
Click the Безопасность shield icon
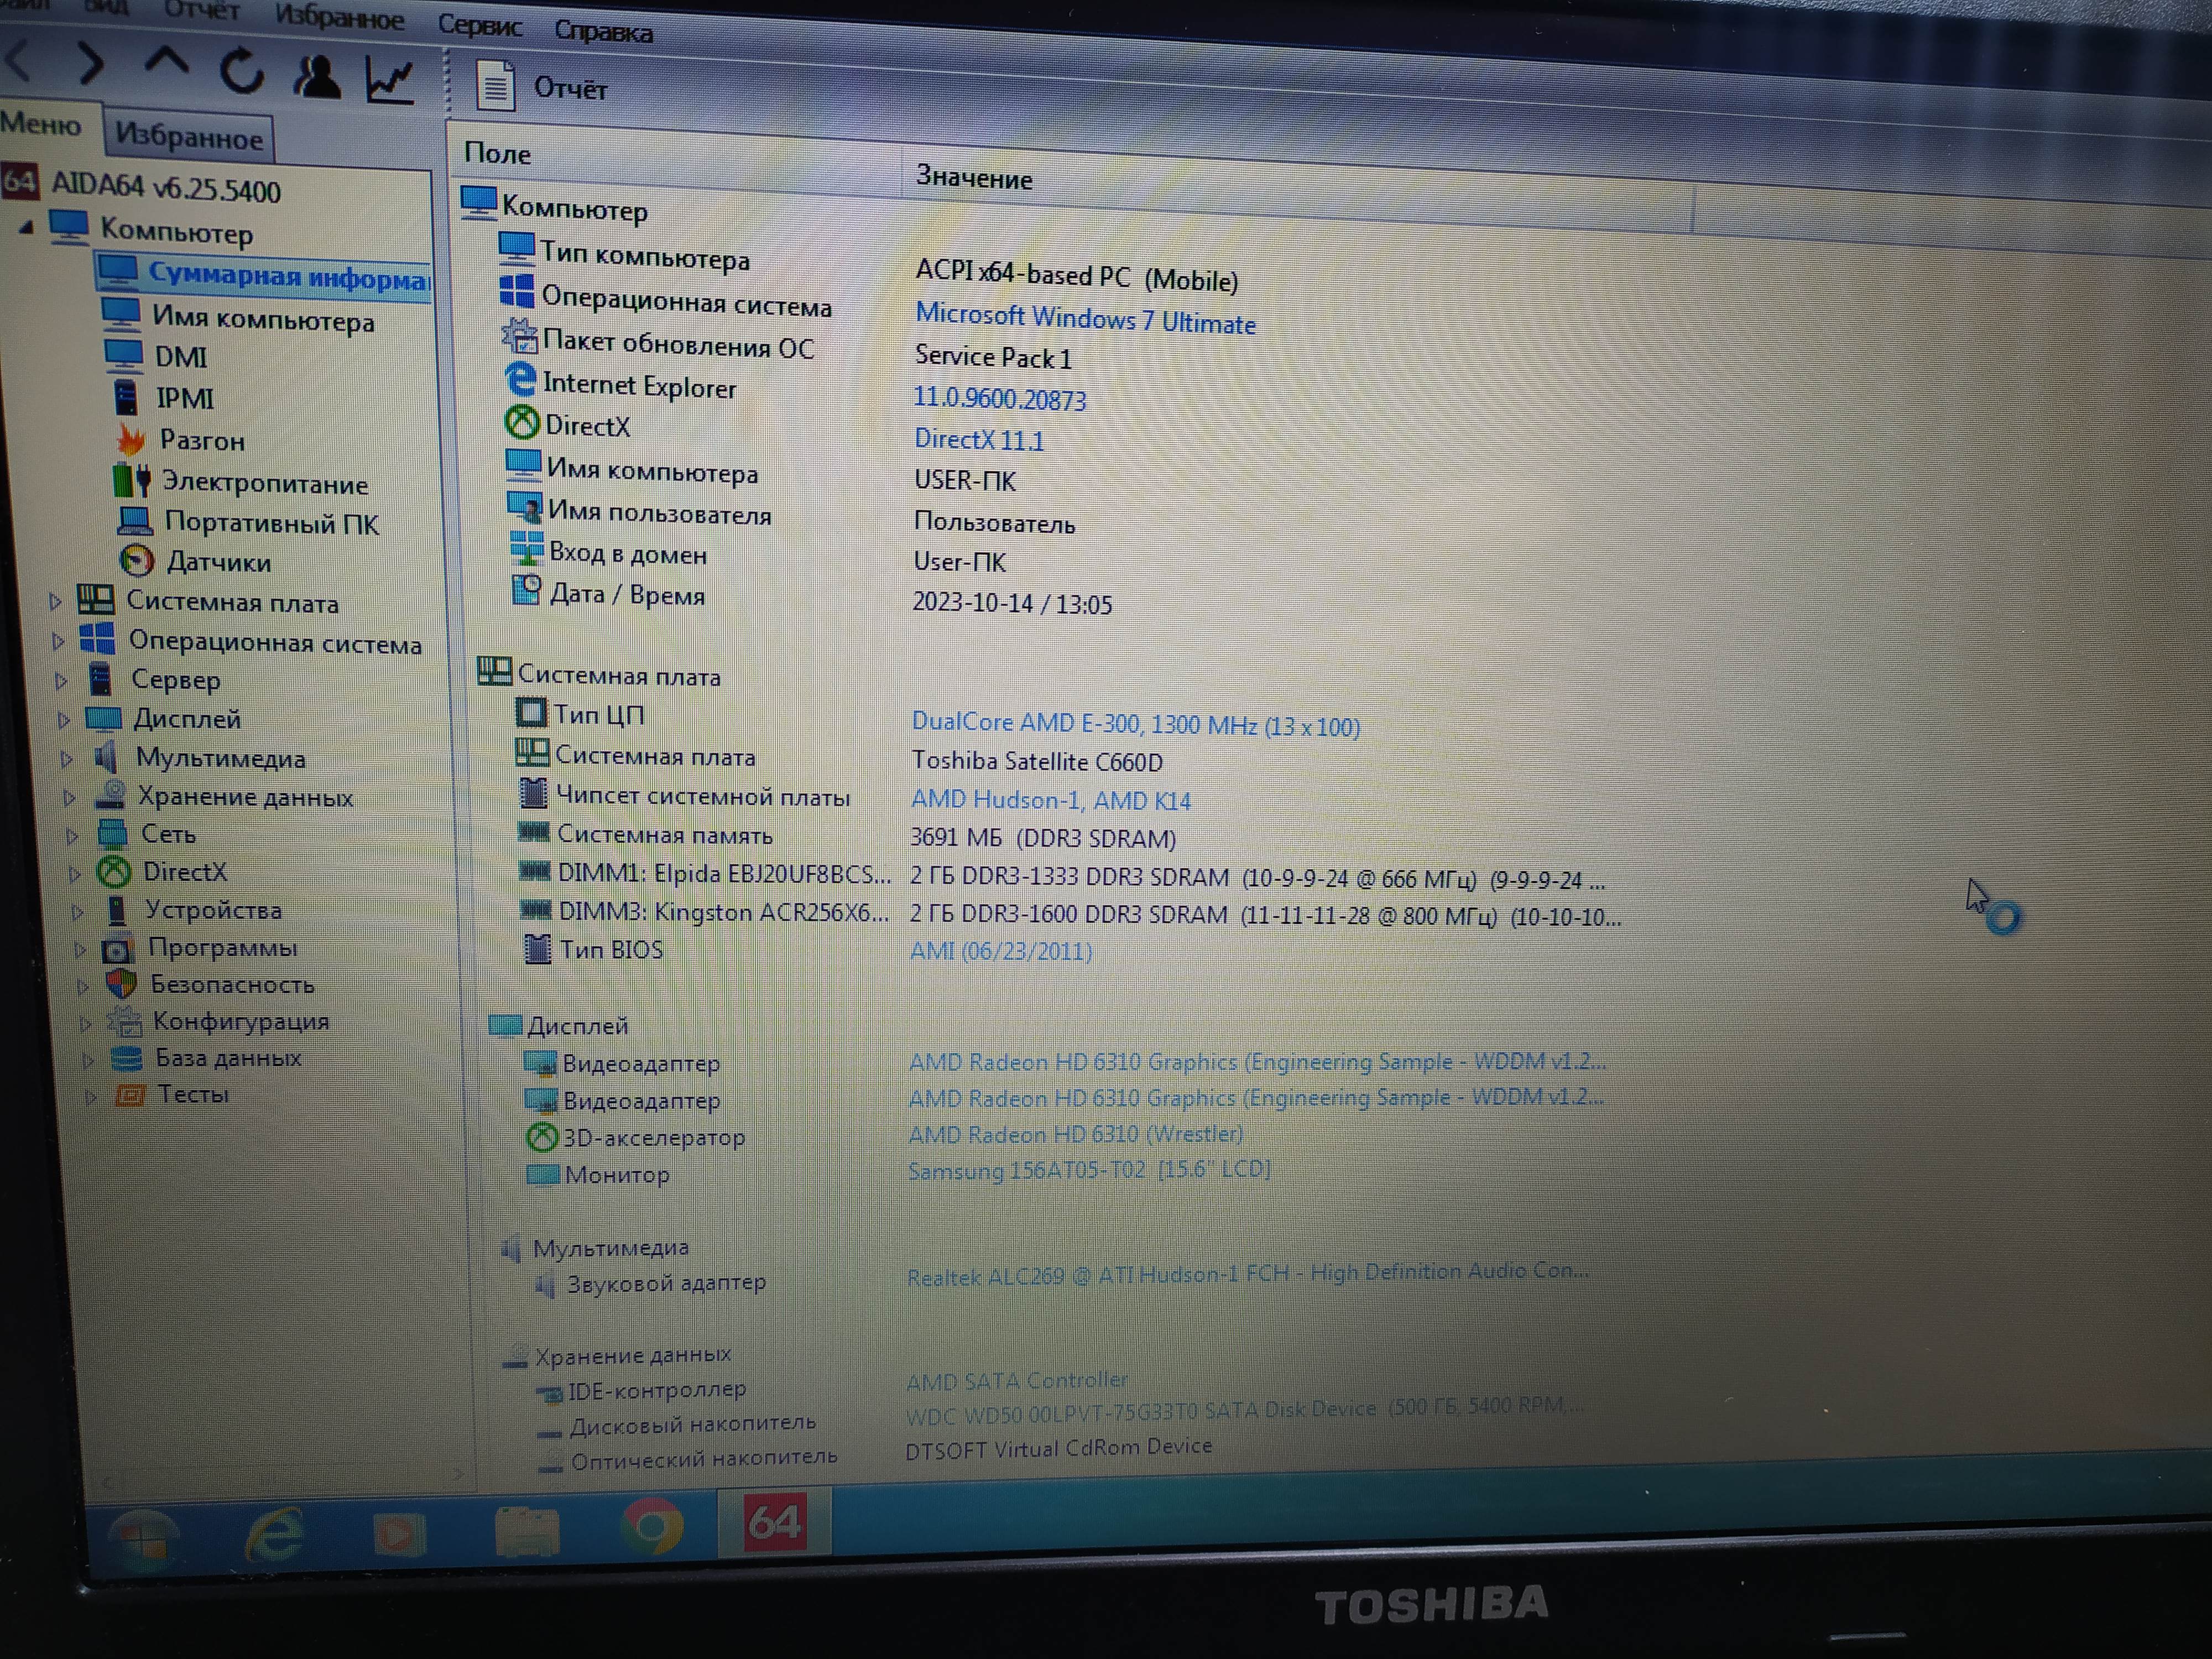point(121,984)
